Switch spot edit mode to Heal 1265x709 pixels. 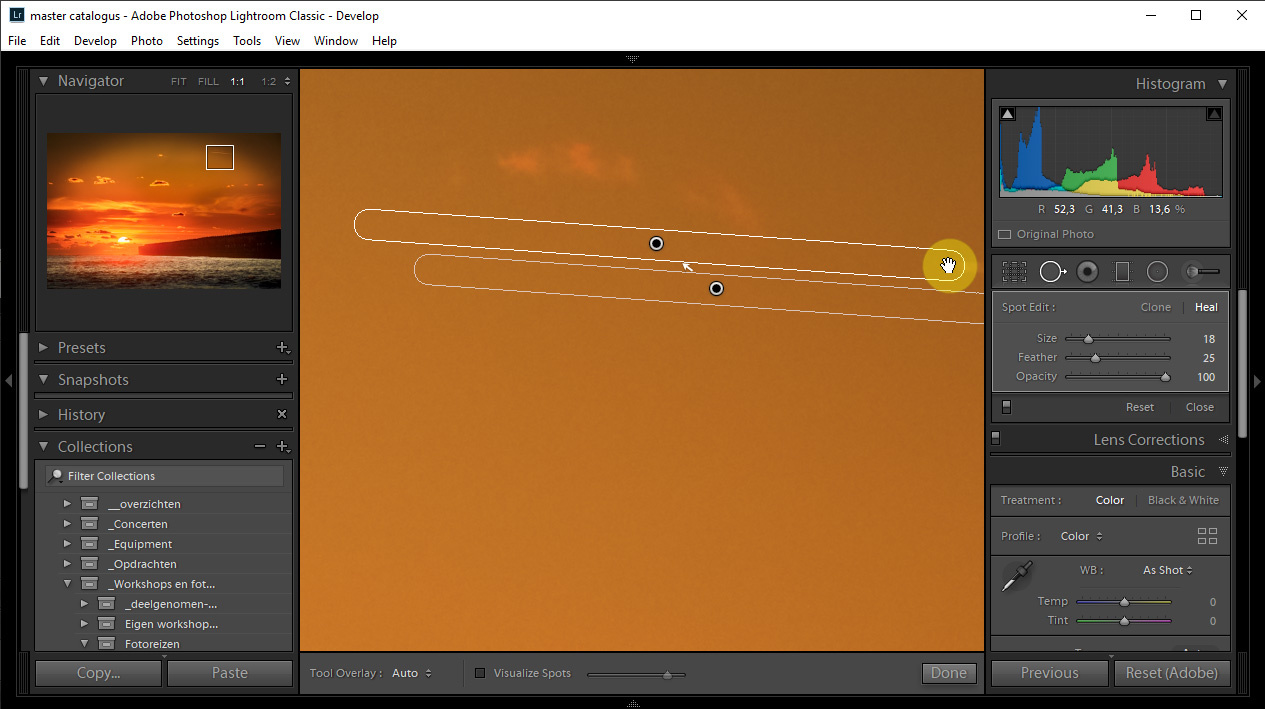[x=1206, y=307]
